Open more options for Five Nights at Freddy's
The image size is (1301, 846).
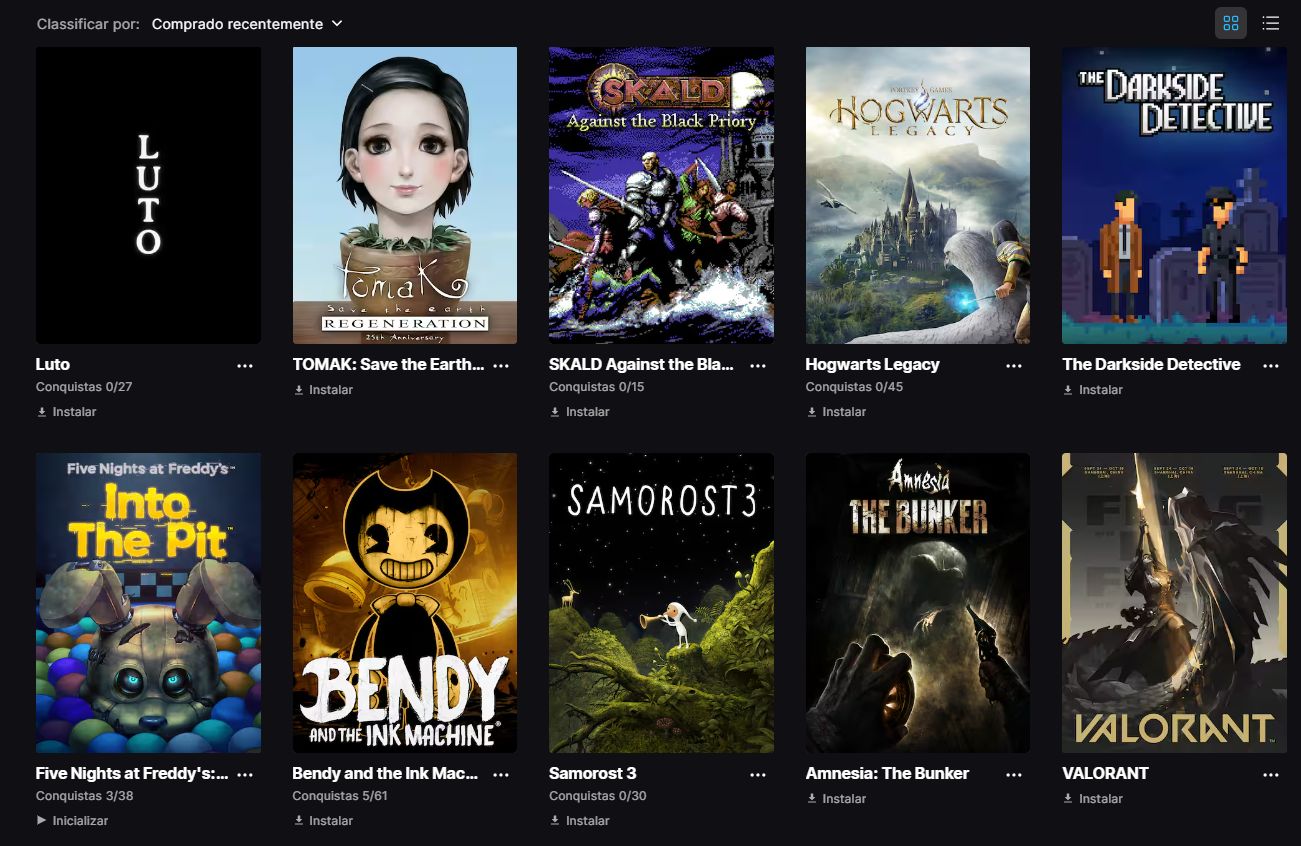245,775
